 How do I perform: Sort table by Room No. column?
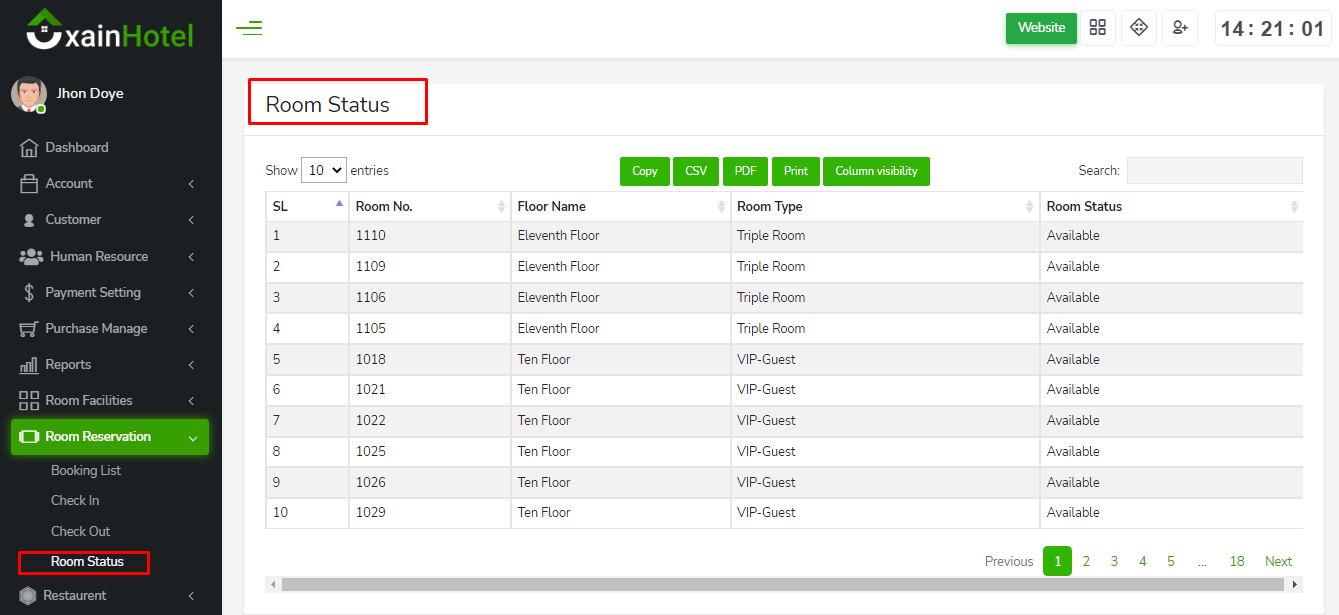pyautogui.click(x=430, y=207)
